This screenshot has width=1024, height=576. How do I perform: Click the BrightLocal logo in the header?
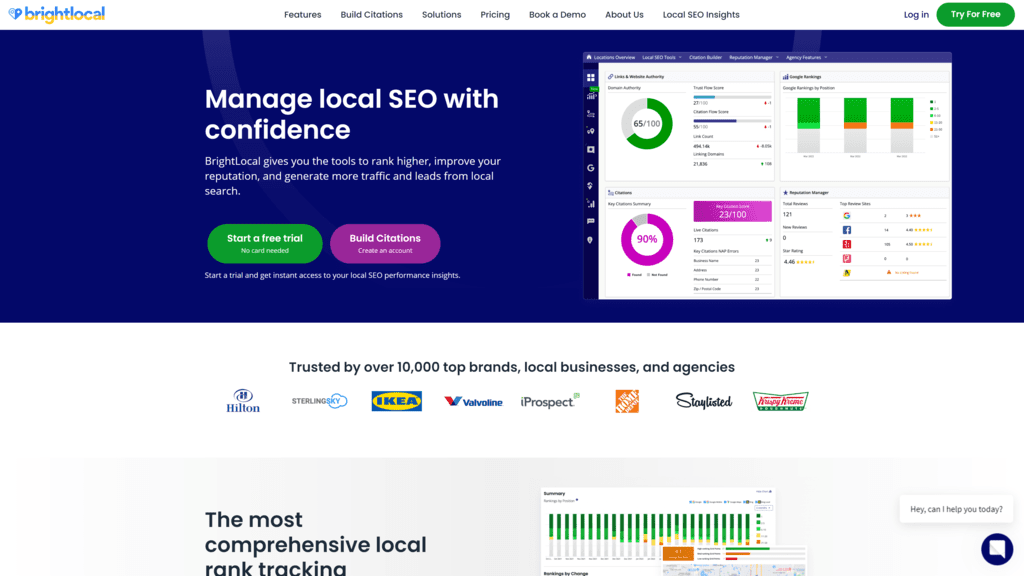tap(57, 14)
